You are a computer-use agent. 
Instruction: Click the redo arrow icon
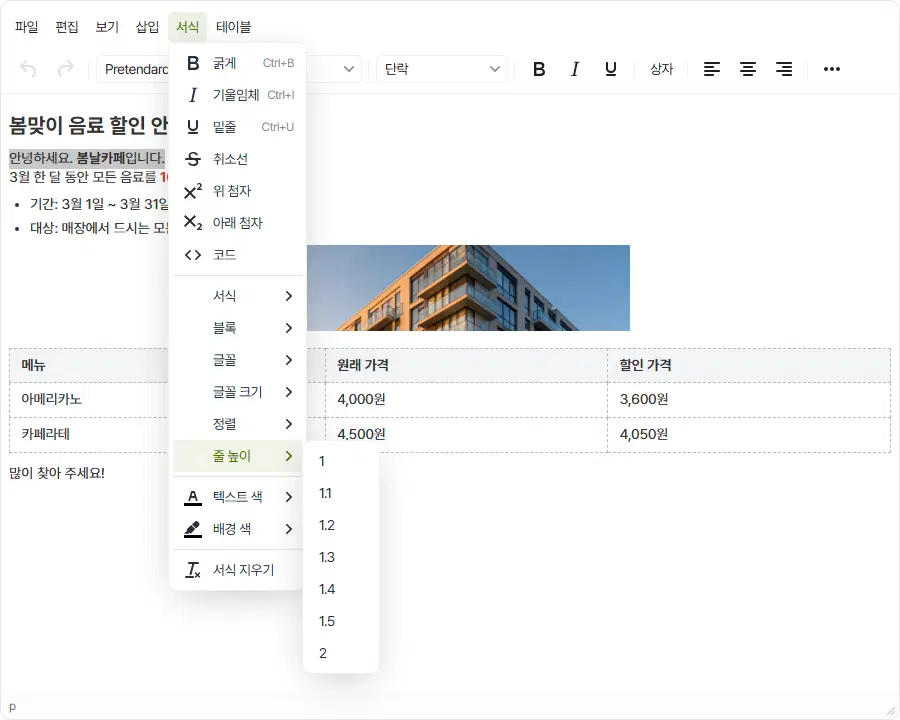[66, 69]
